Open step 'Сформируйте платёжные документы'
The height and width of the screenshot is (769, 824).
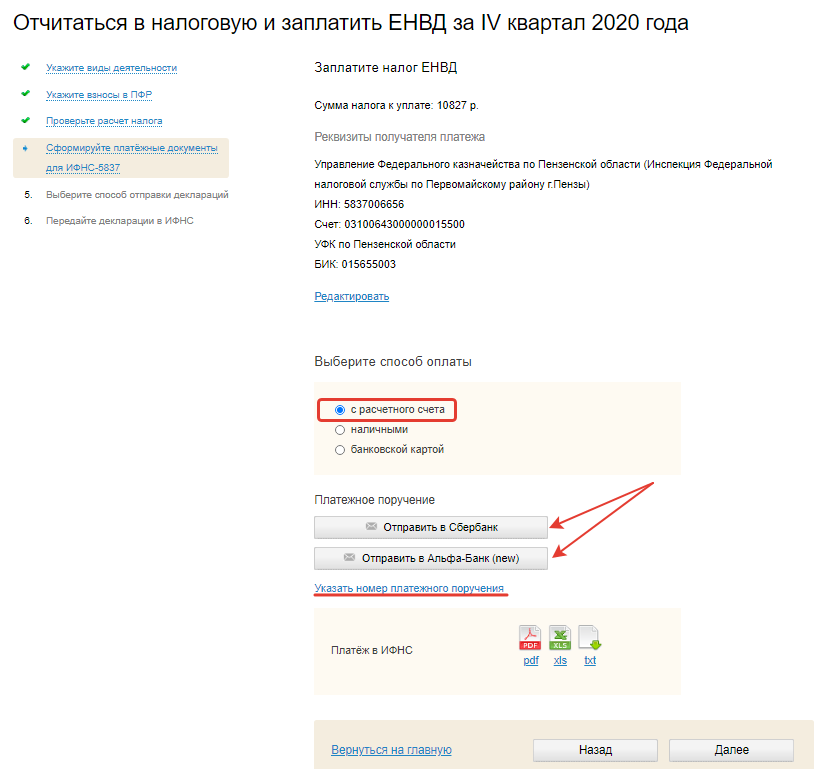point(131,148)
